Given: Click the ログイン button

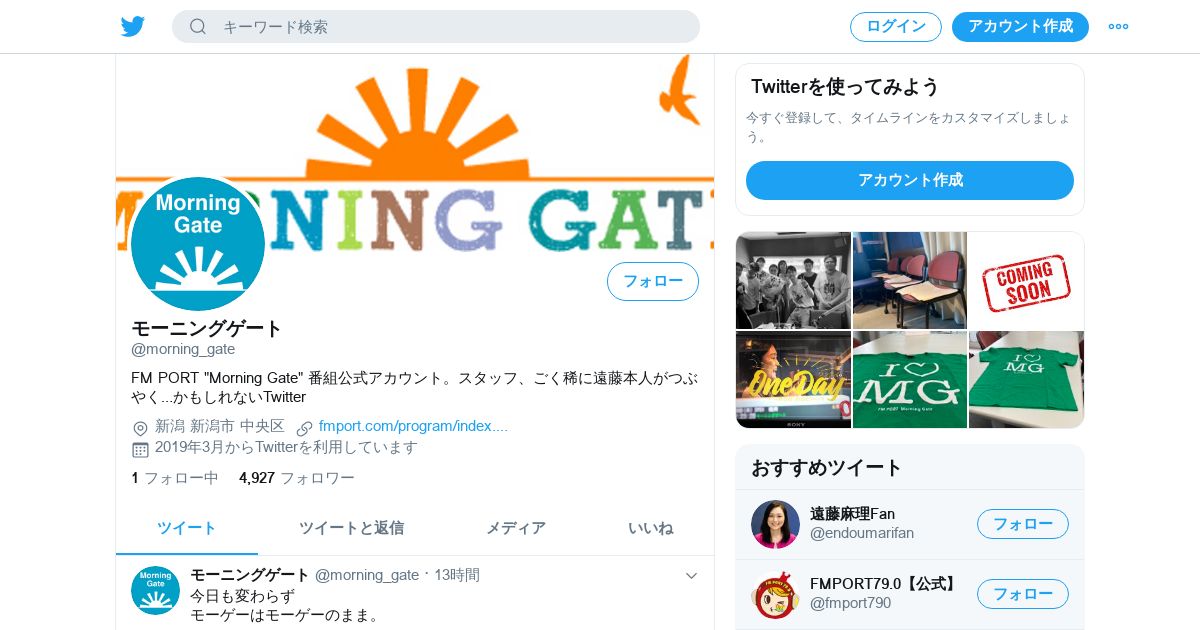Looking at the screenshot, I should tap(896, 27).
